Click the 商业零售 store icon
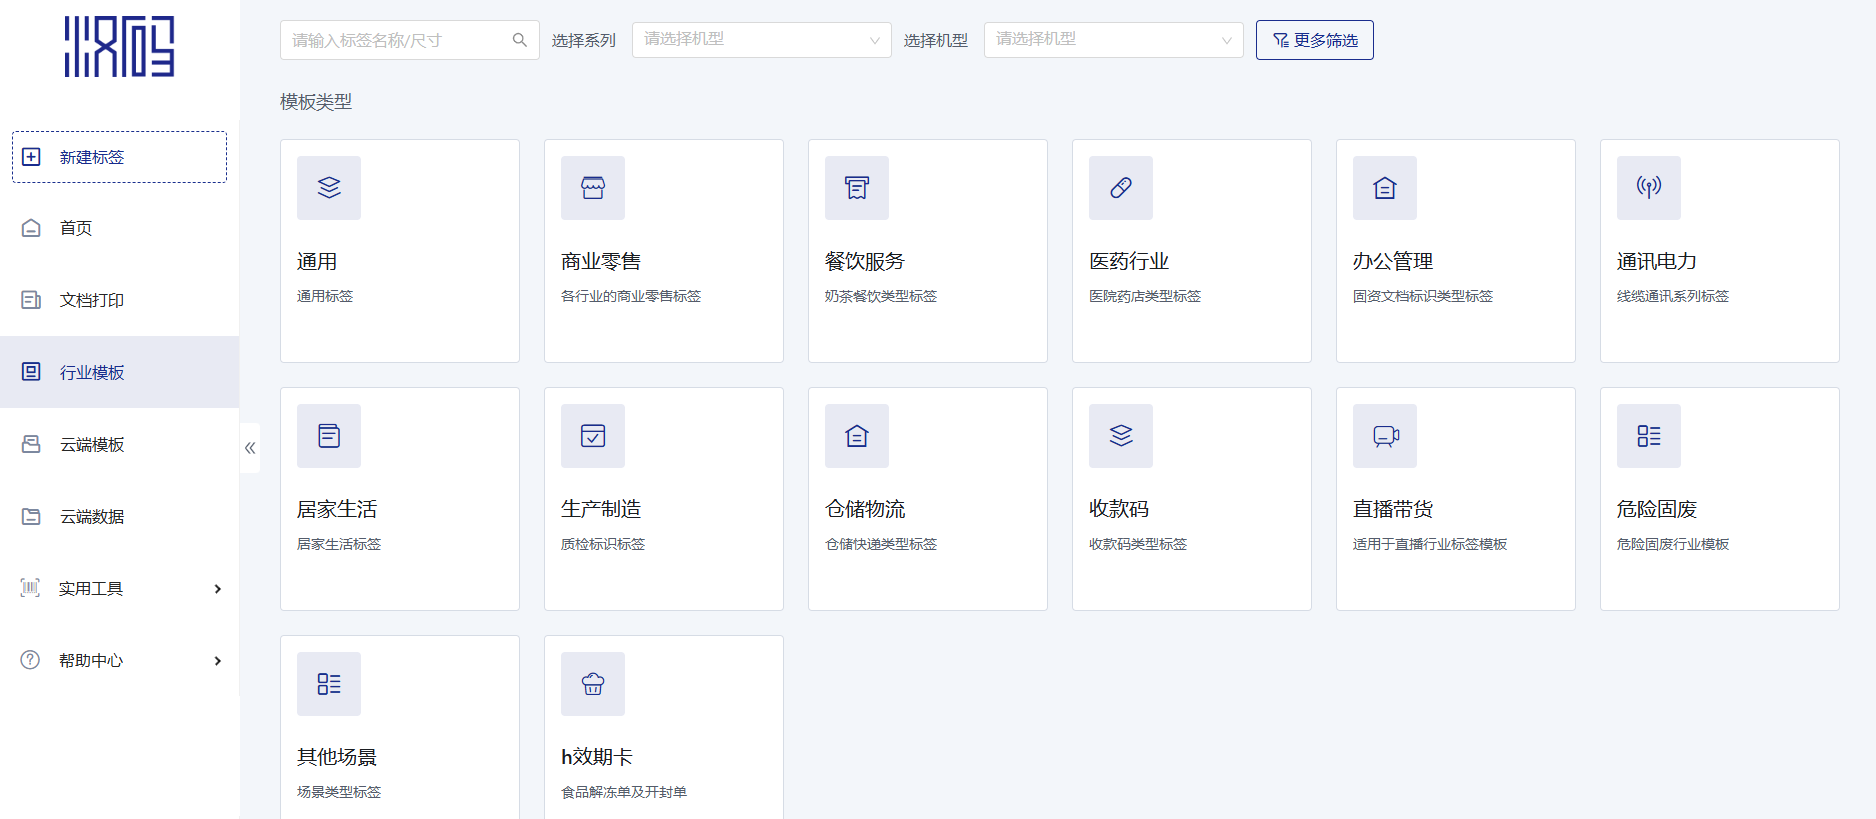The height and width of the screenshot is (819, 1876). (593, 188)
